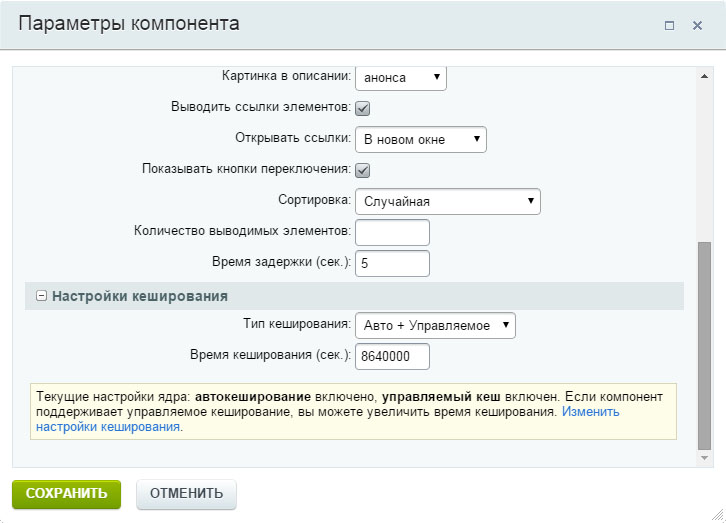
Task: Open the Открывать ссылки dropdown
Action: coord(420,139)
